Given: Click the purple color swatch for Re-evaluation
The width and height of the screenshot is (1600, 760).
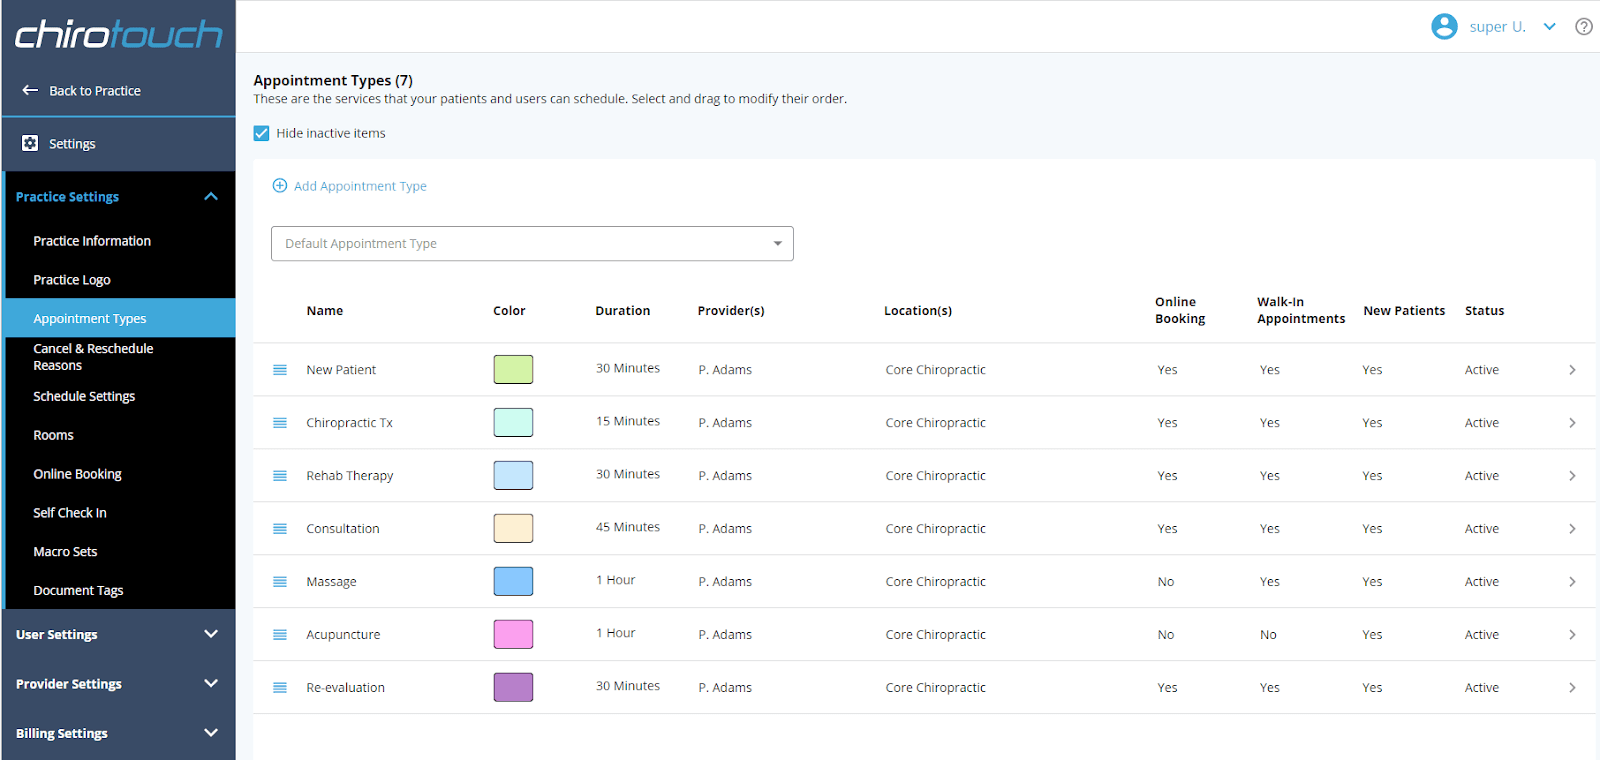Looking at the screenshot, I should click(513, 687).
